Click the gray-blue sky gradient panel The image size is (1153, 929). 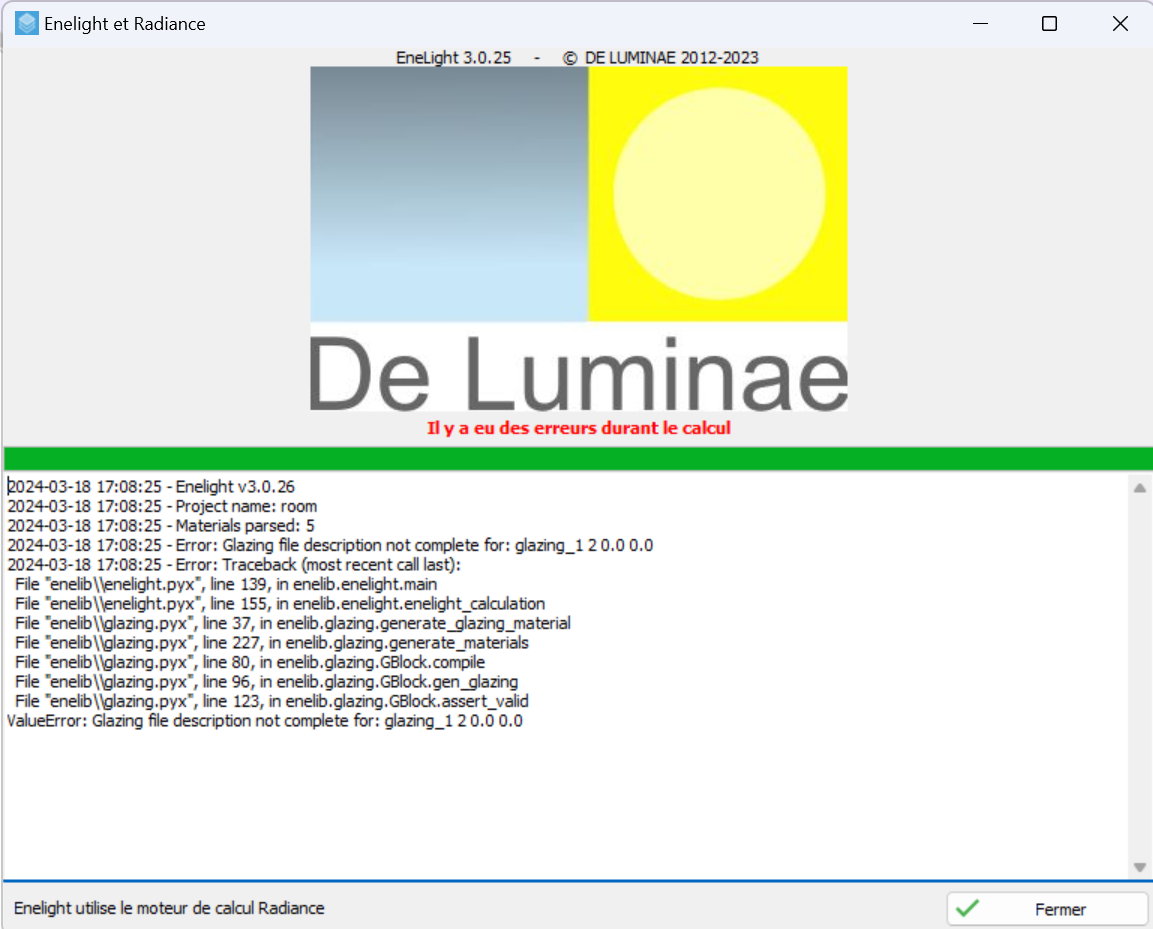[x=449, y=194]
